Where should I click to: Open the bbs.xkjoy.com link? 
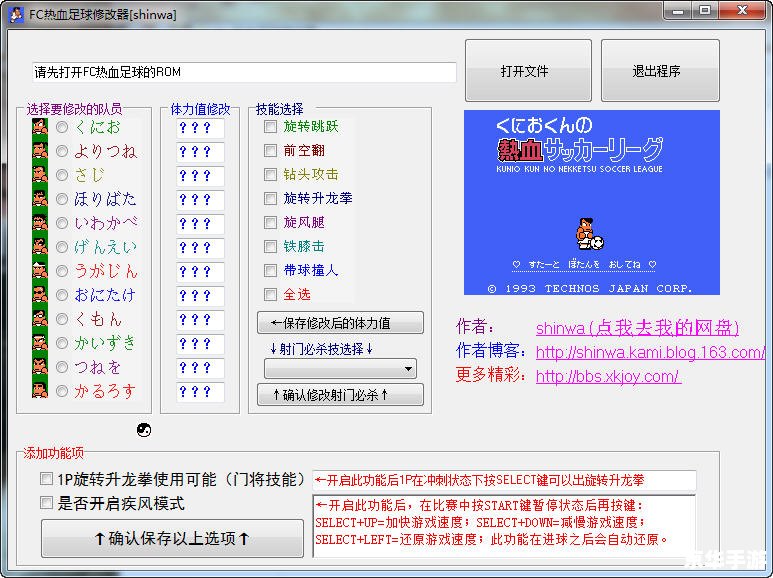[x=607, y=377]
